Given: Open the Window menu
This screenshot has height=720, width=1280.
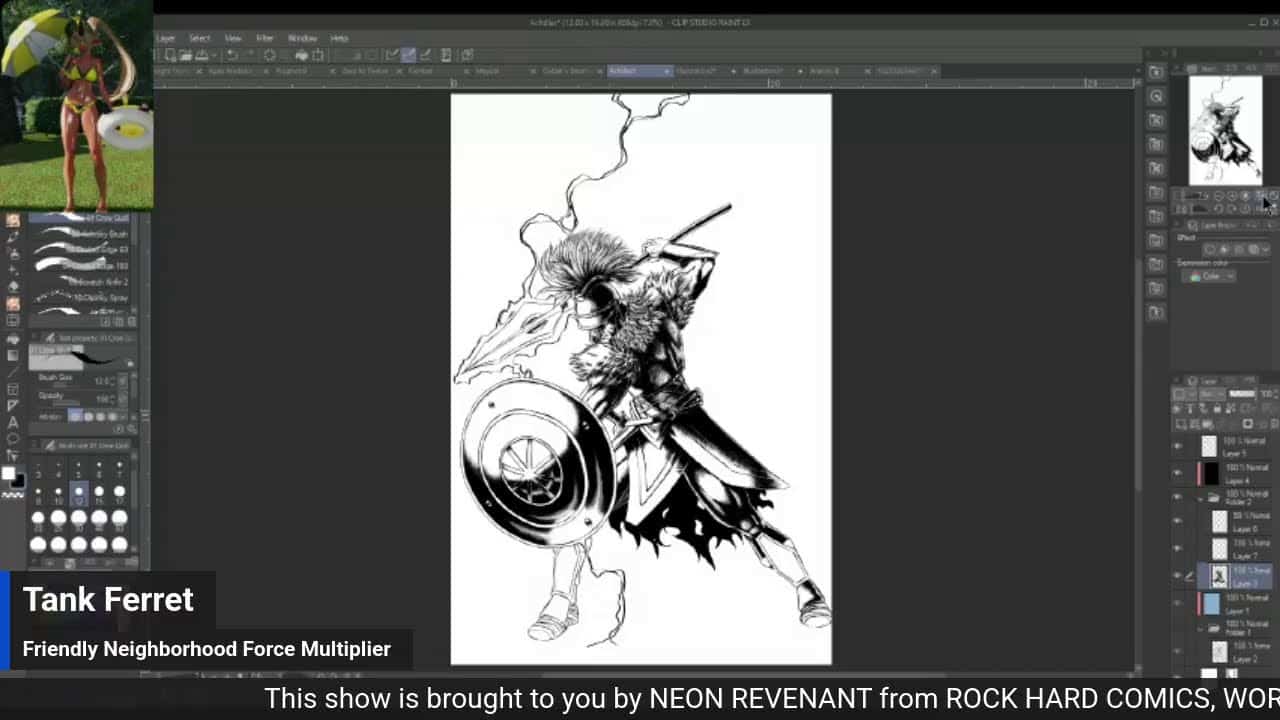Looking at the screenshot, I should point(302,38).
